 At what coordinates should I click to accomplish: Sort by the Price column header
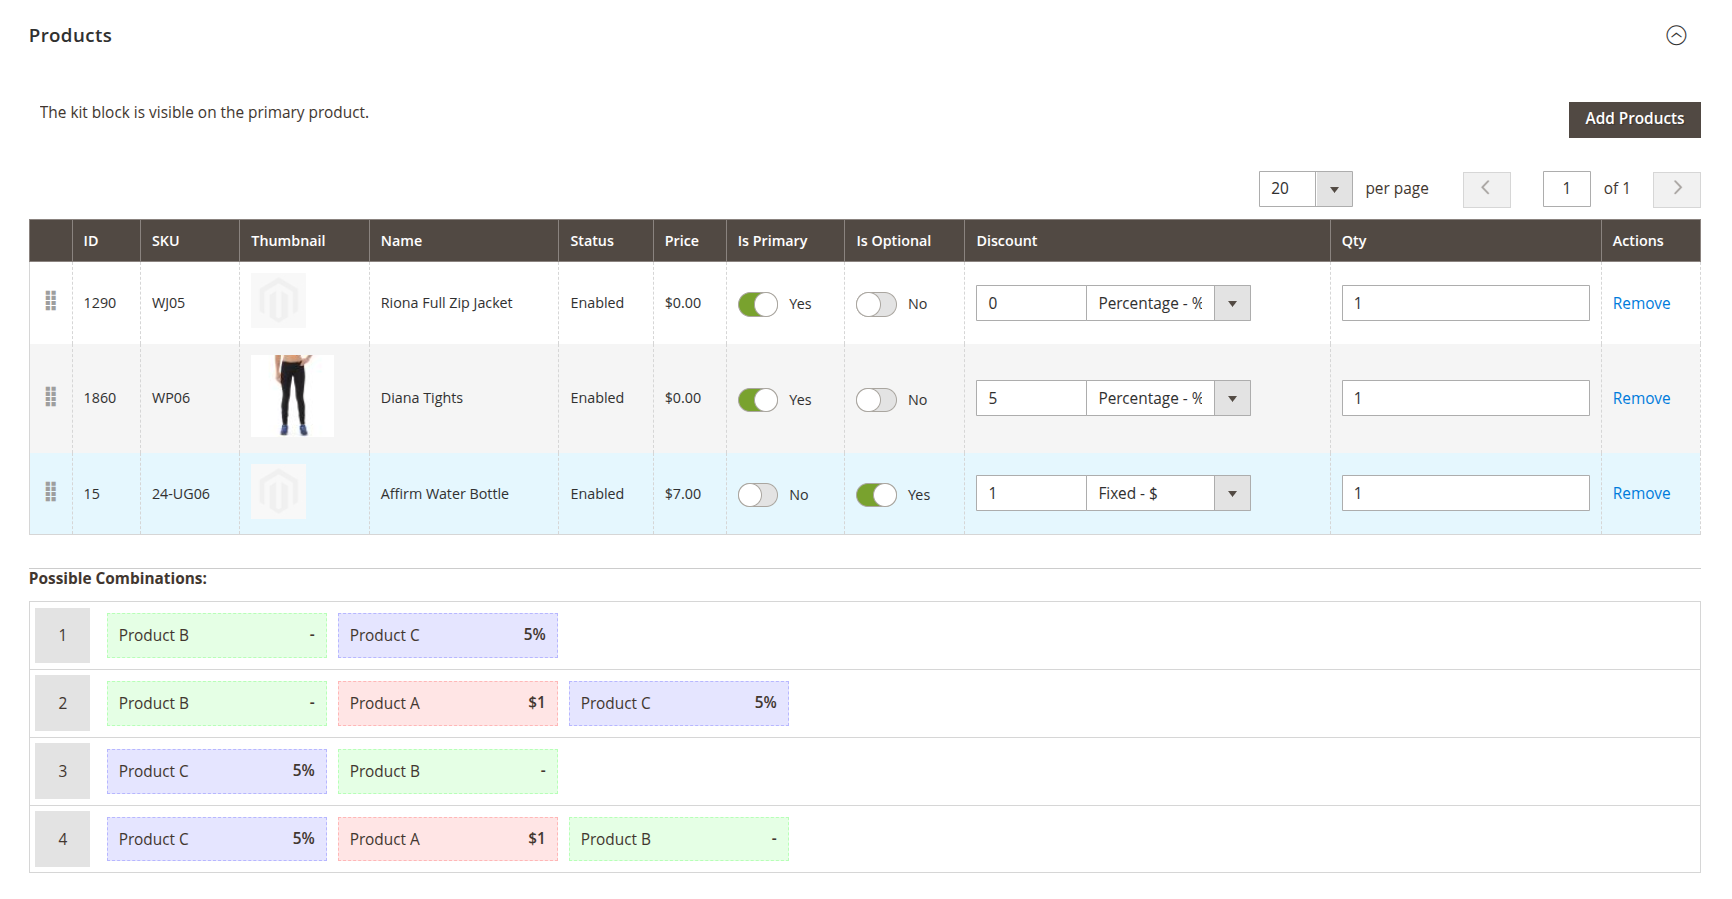pos(681,241)
